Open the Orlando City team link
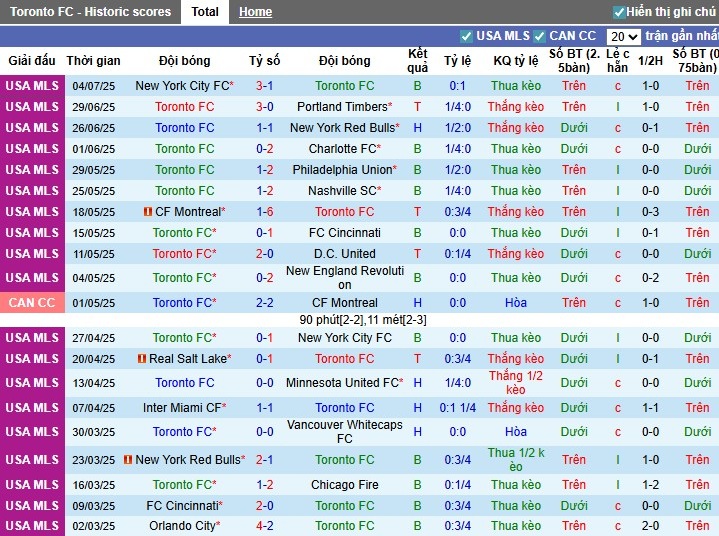719x536 pixels. (x=181, y=526)
